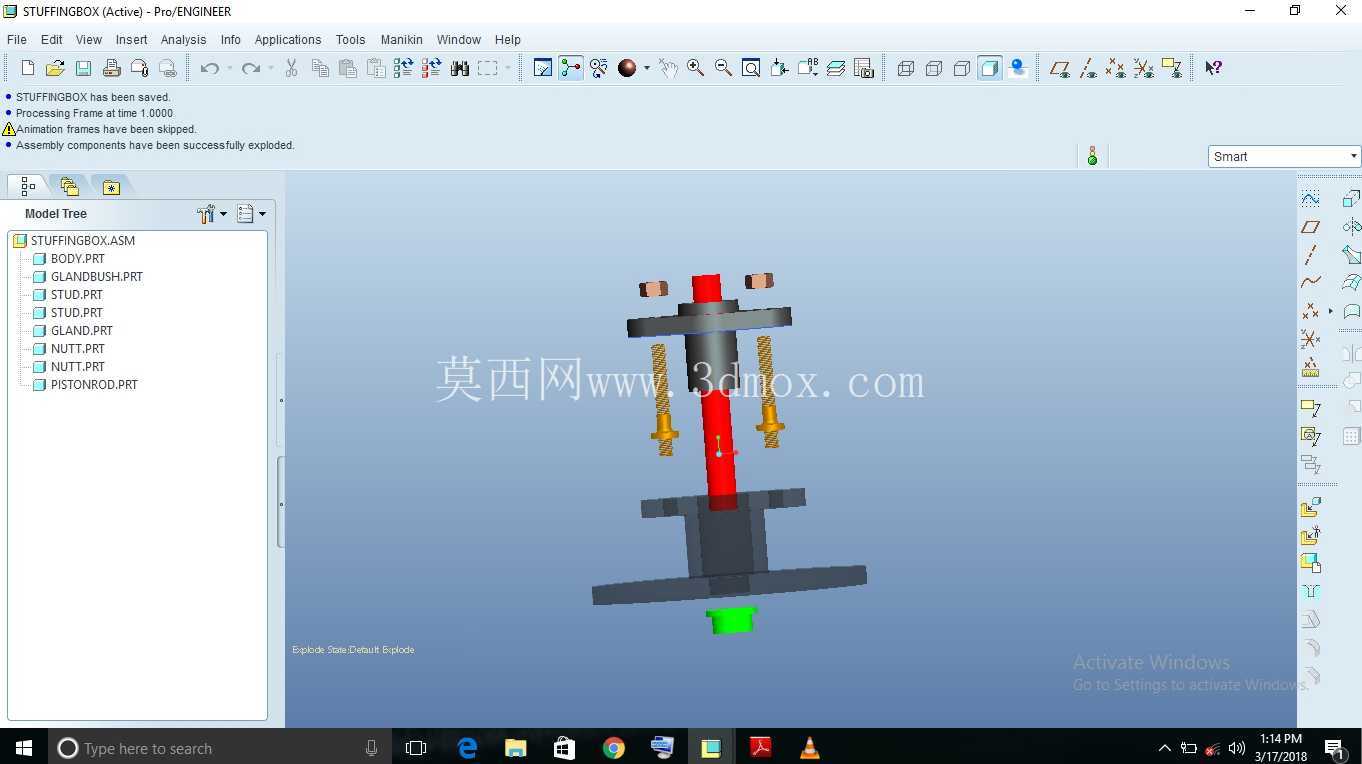This screenshot has width=1362, height=764.
Task: Select GLAND.PRT in Model Tree
Action: [x=81, y=331]
